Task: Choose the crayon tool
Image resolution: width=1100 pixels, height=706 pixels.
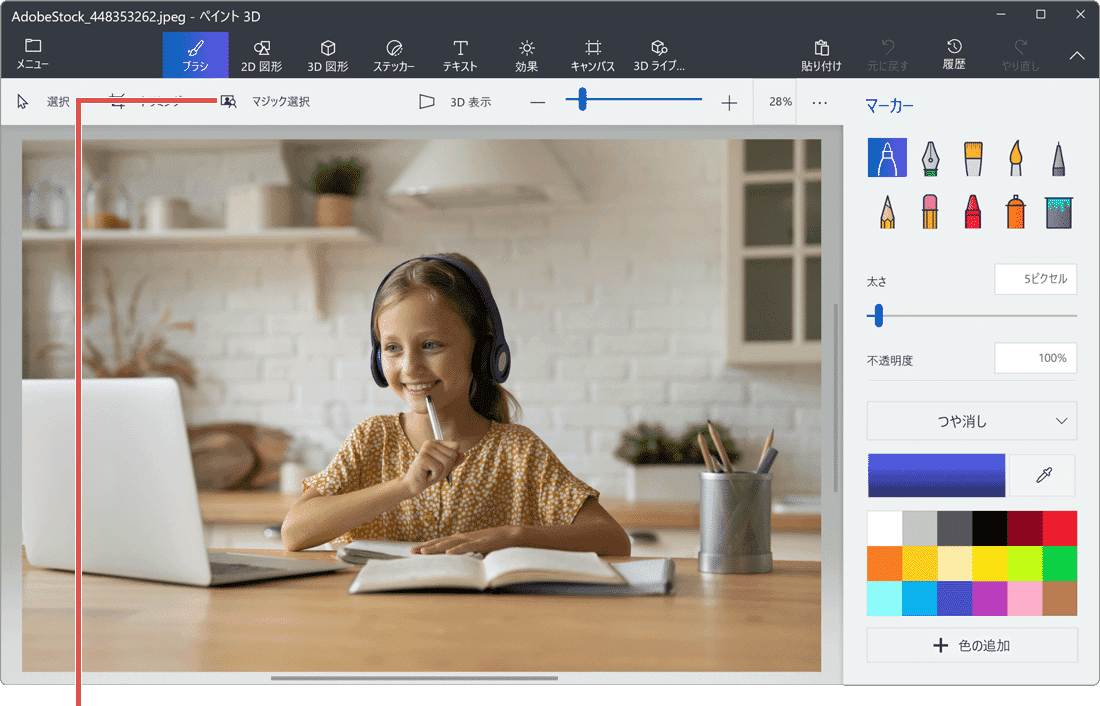Action: coord(973,211)
